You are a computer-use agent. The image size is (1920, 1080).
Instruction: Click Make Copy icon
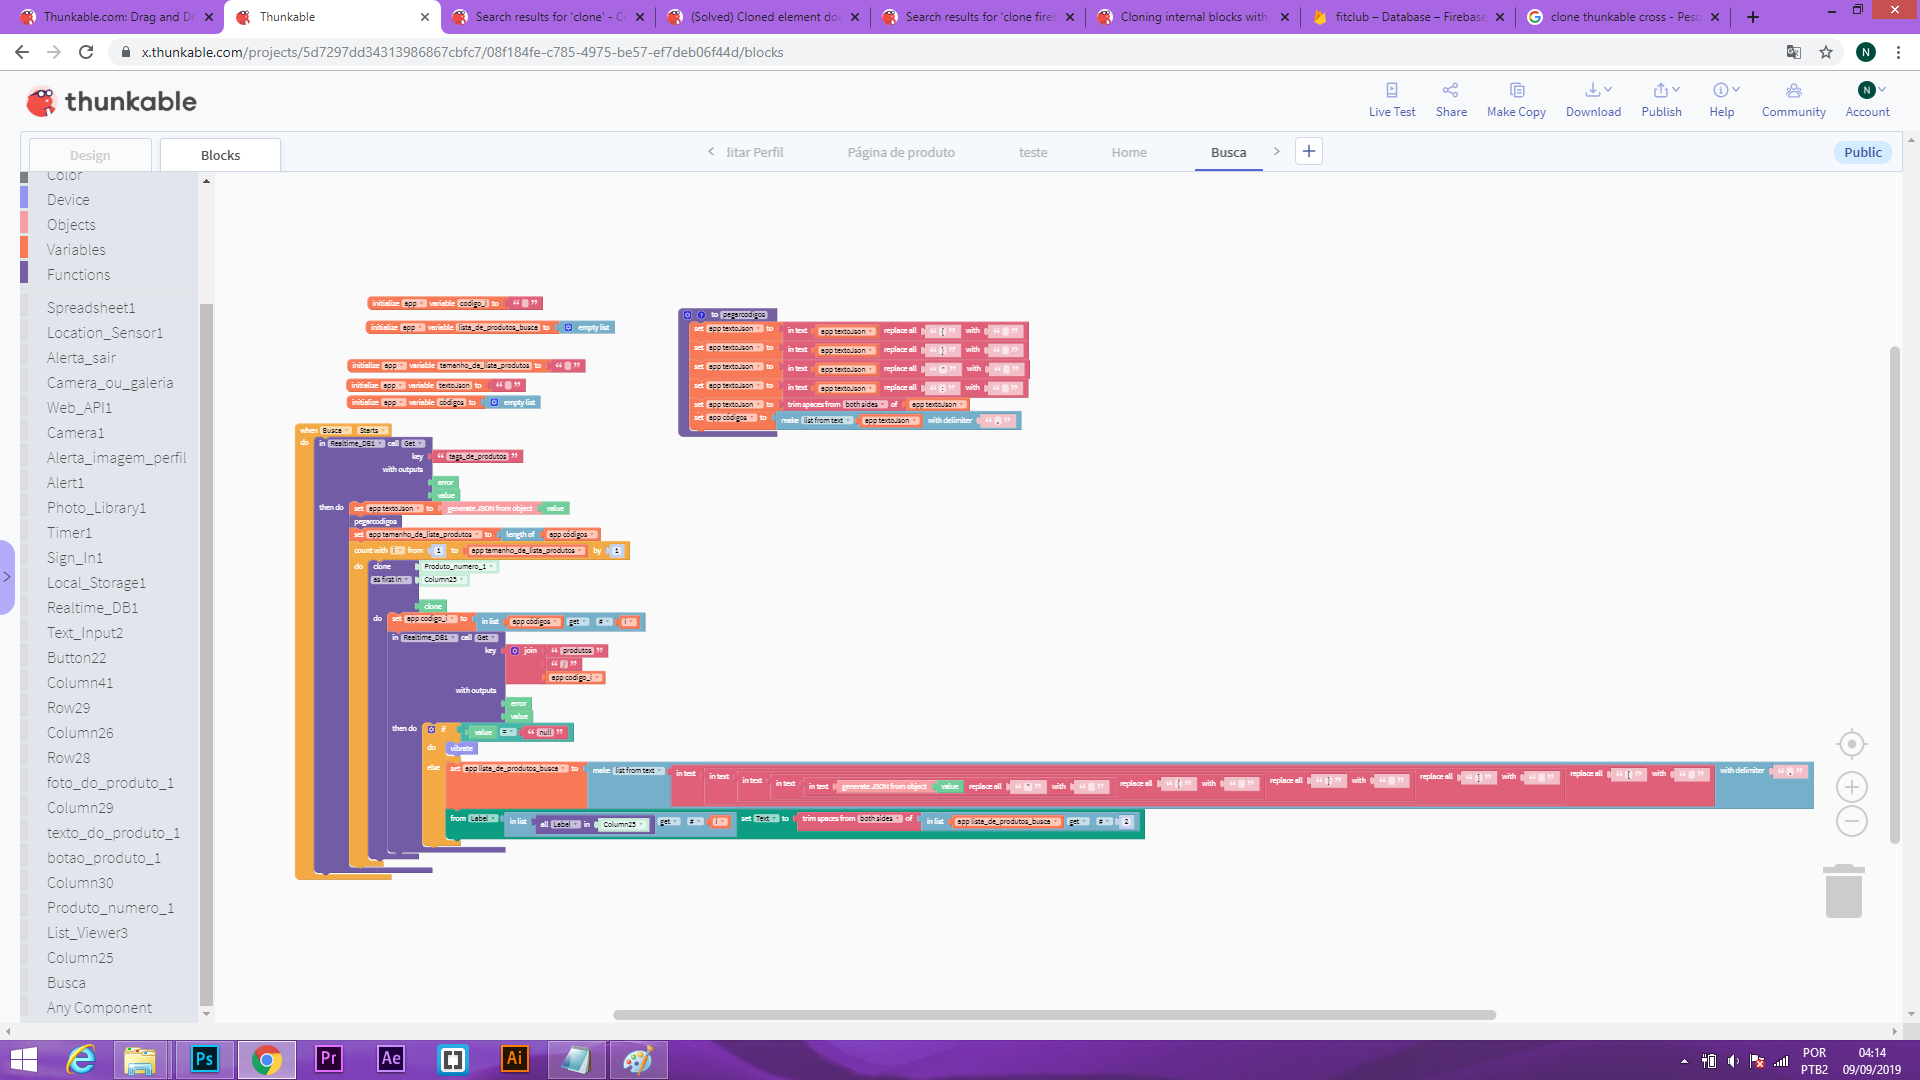(x=1516, y=90)
